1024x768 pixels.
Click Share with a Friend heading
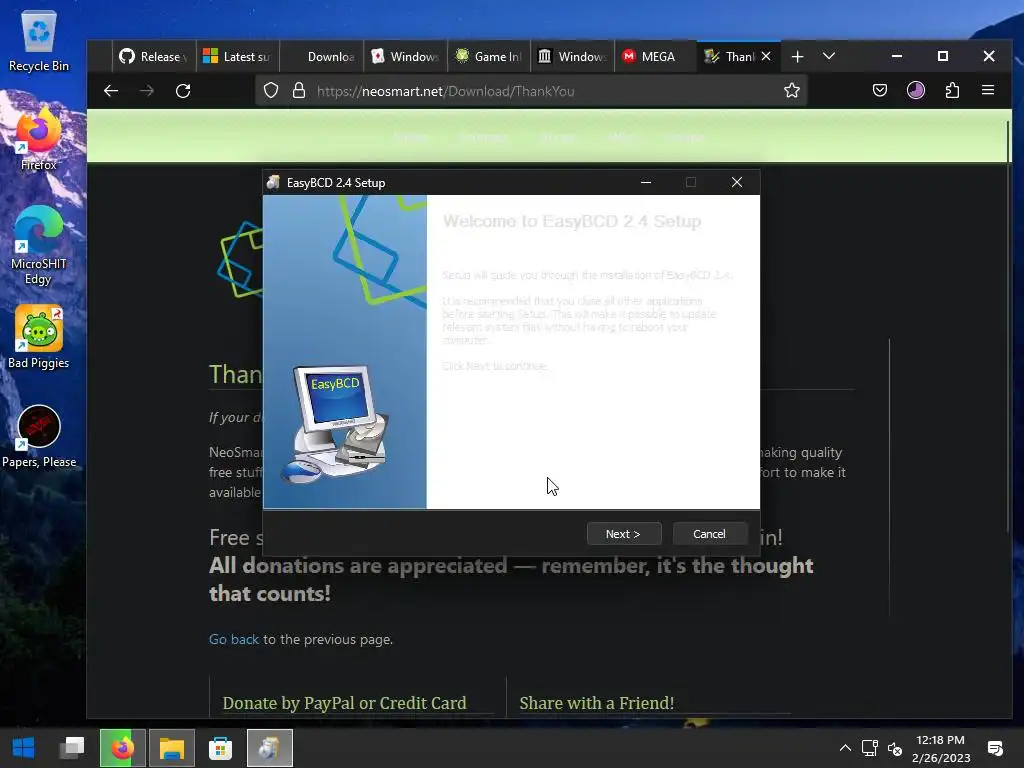(x=596, y=703)
